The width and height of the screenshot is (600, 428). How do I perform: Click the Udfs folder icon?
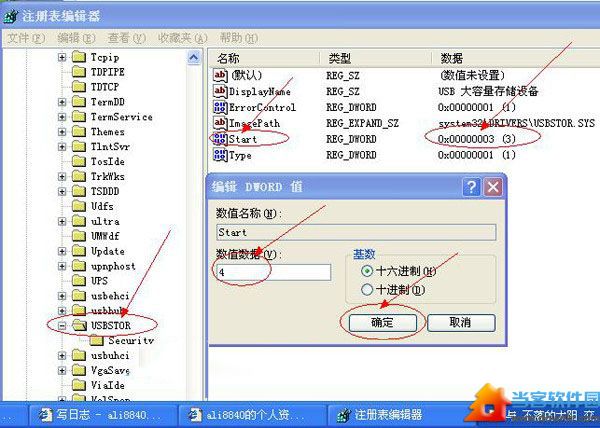coord(79,206)
